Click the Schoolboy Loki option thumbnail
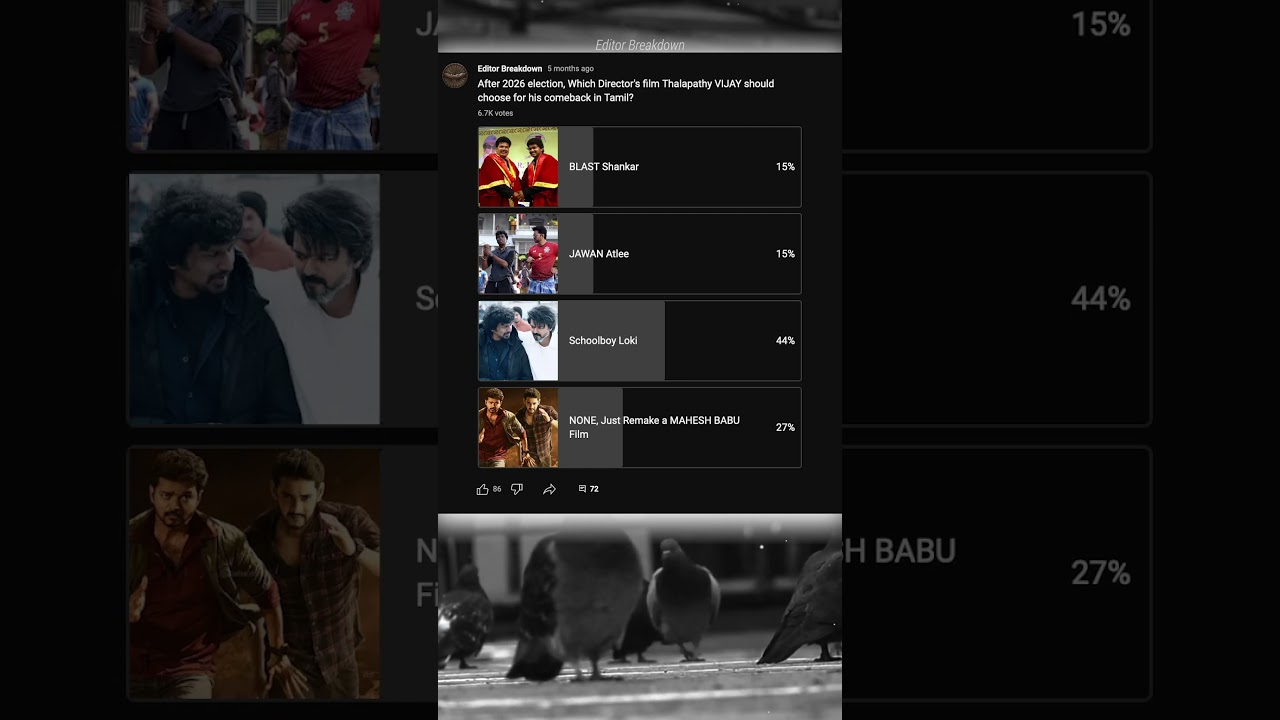 pyautogui.click(x=518, y=341)
